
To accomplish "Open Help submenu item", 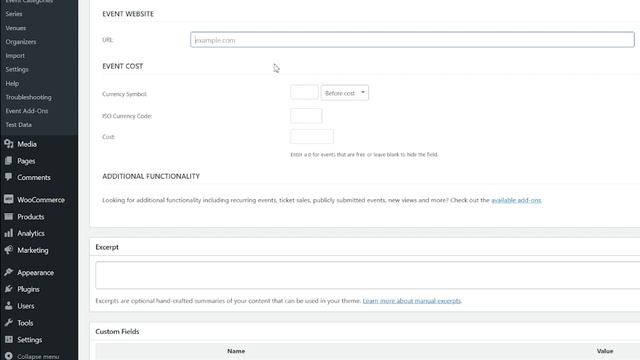I will pyautogui.click(x=12, y=83).
